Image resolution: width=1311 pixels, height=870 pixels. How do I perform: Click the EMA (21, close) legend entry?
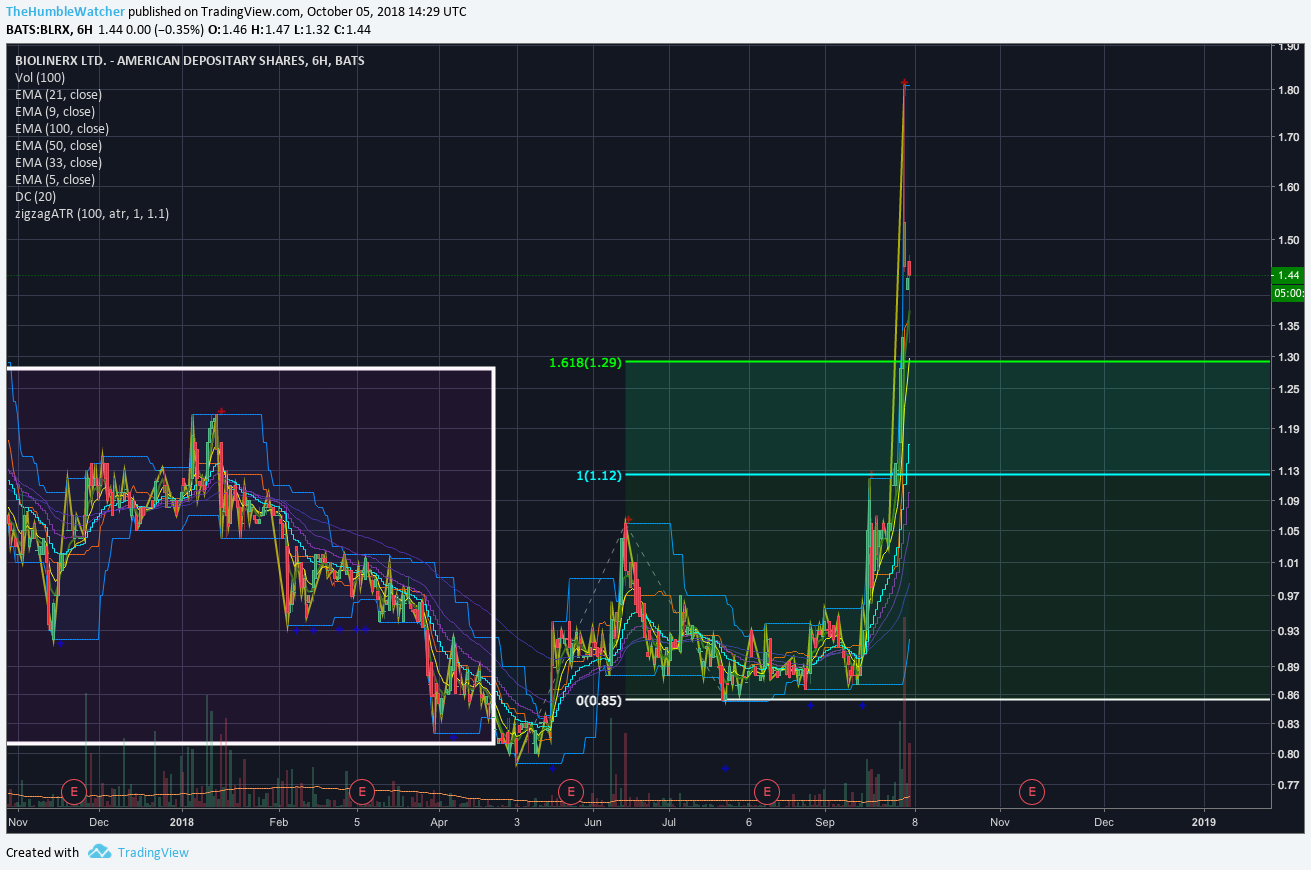(x=58, y=94)
